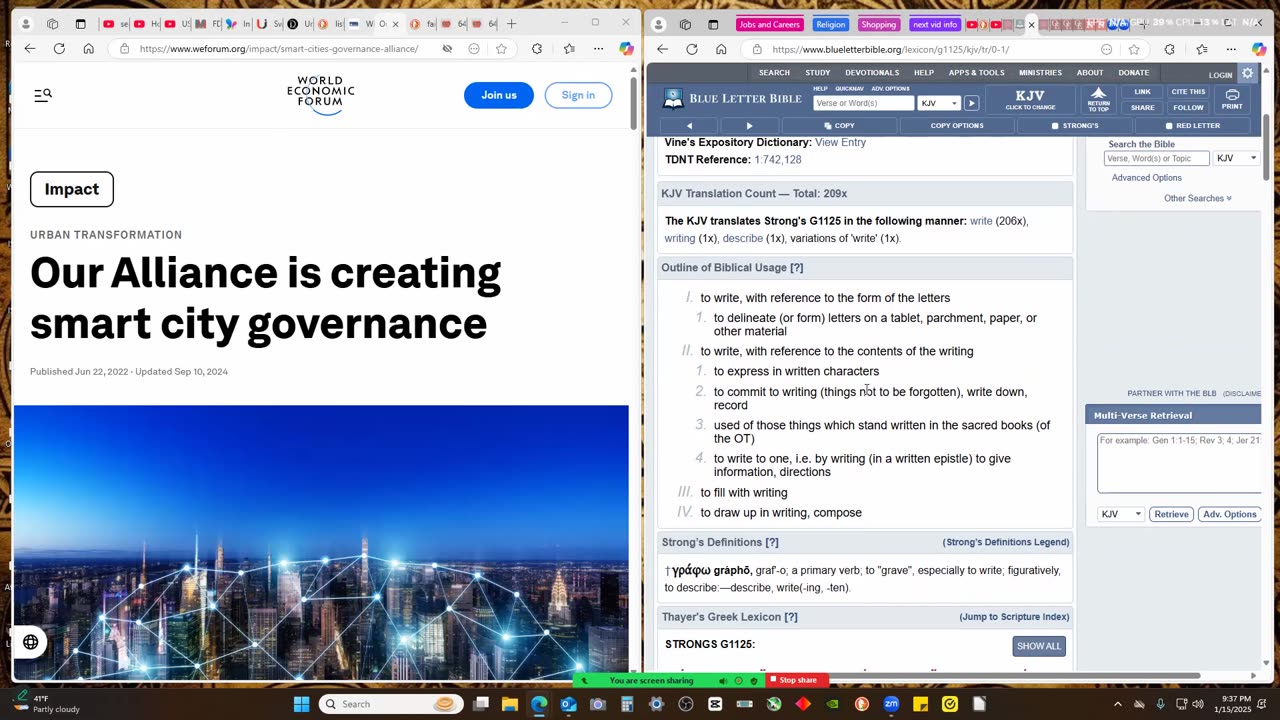1280x720 pixels.
Task: Click the FOLLOW button
Action: point(1188,107)
